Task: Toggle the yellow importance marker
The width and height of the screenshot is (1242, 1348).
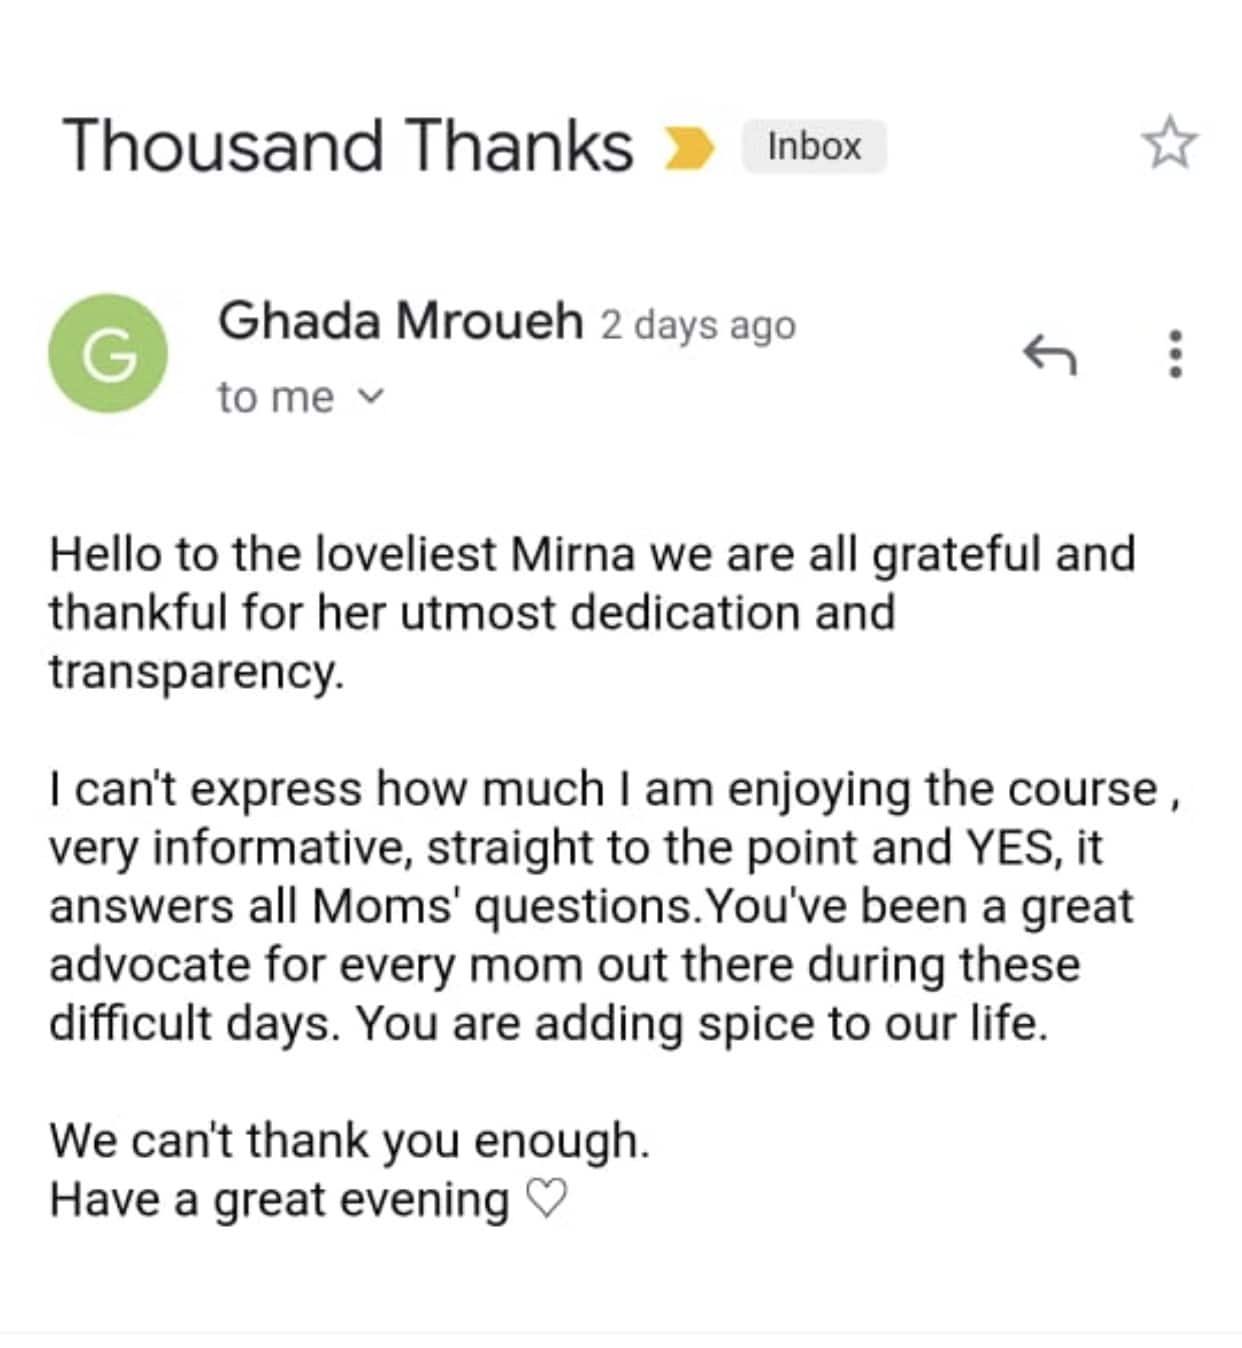Action: click(689, 148)
